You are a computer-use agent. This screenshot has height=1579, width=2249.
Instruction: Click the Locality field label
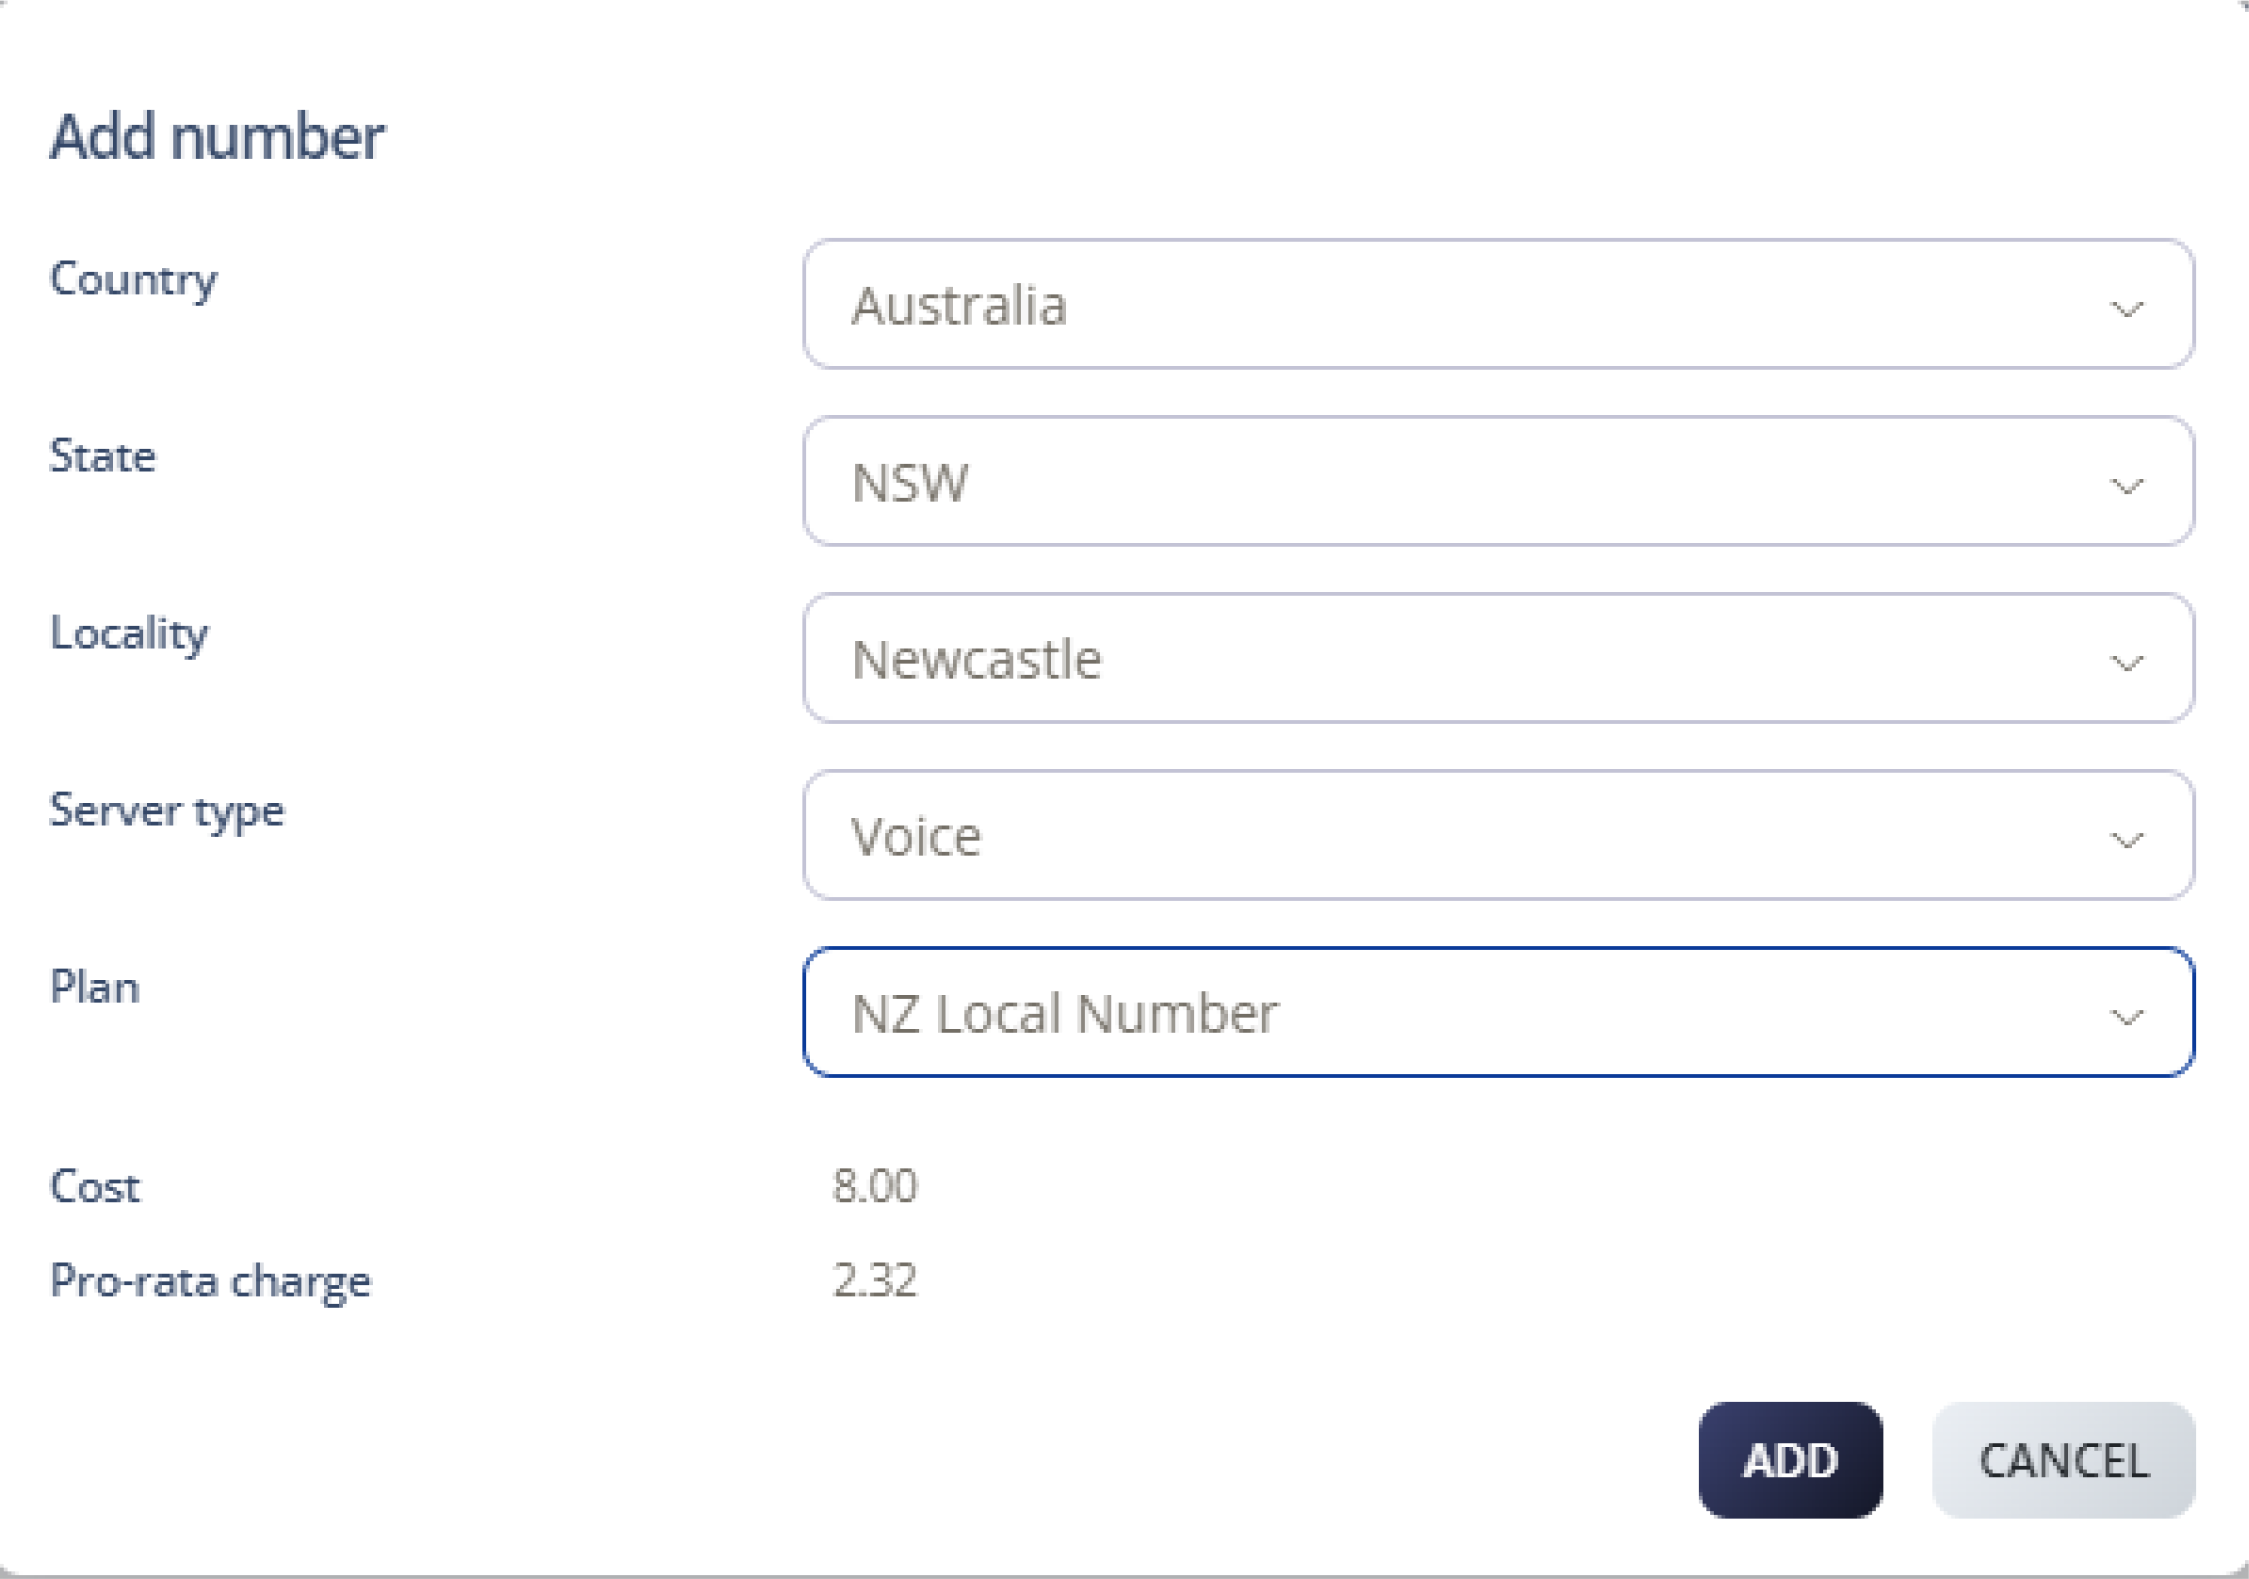point(129,634)
